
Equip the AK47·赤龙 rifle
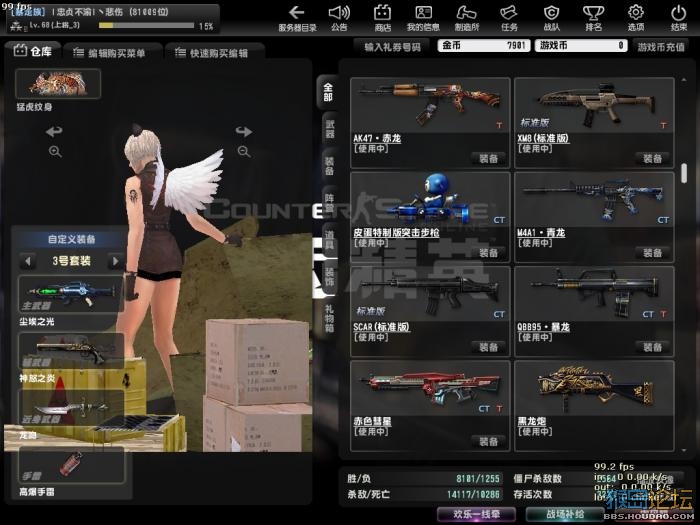488,158
